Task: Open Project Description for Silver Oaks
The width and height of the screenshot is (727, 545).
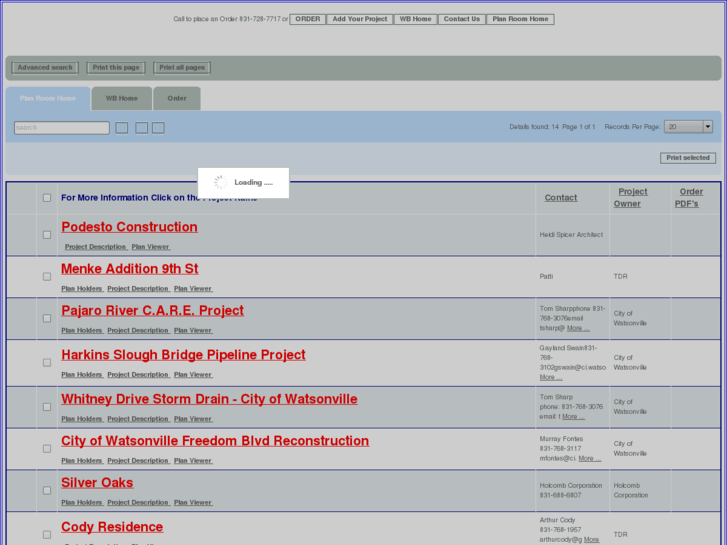Action: pos(138,502)
